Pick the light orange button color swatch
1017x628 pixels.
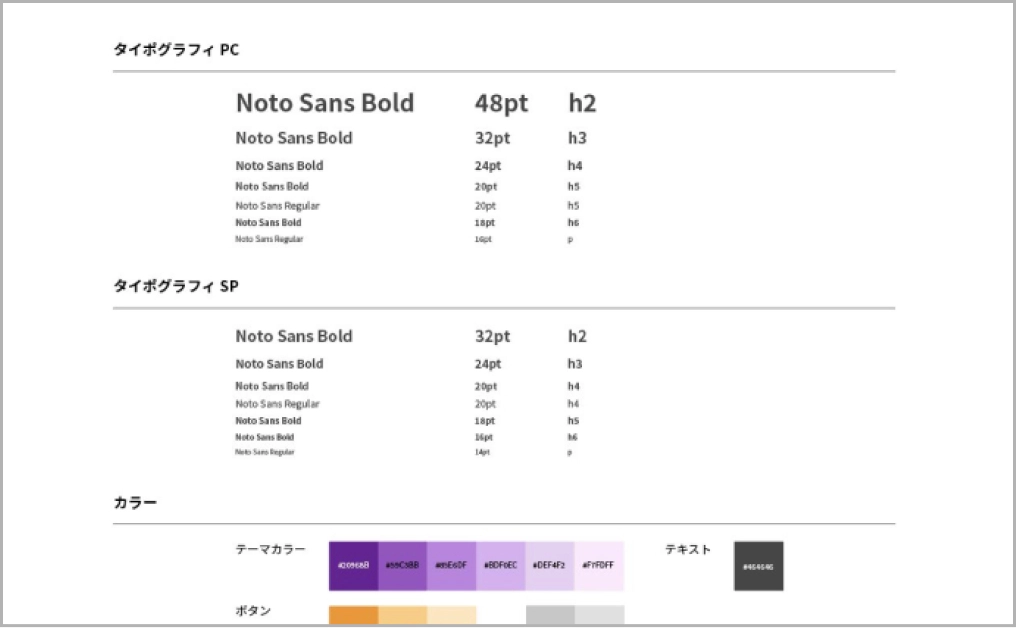click(x=403, y=615)
